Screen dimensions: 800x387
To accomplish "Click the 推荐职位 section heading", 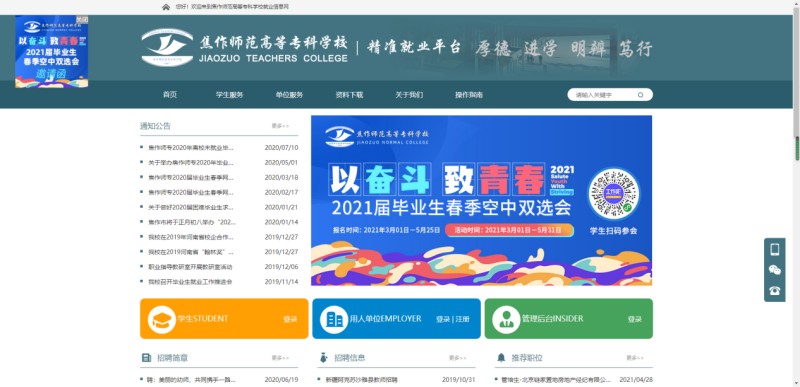I will (527, 358).
